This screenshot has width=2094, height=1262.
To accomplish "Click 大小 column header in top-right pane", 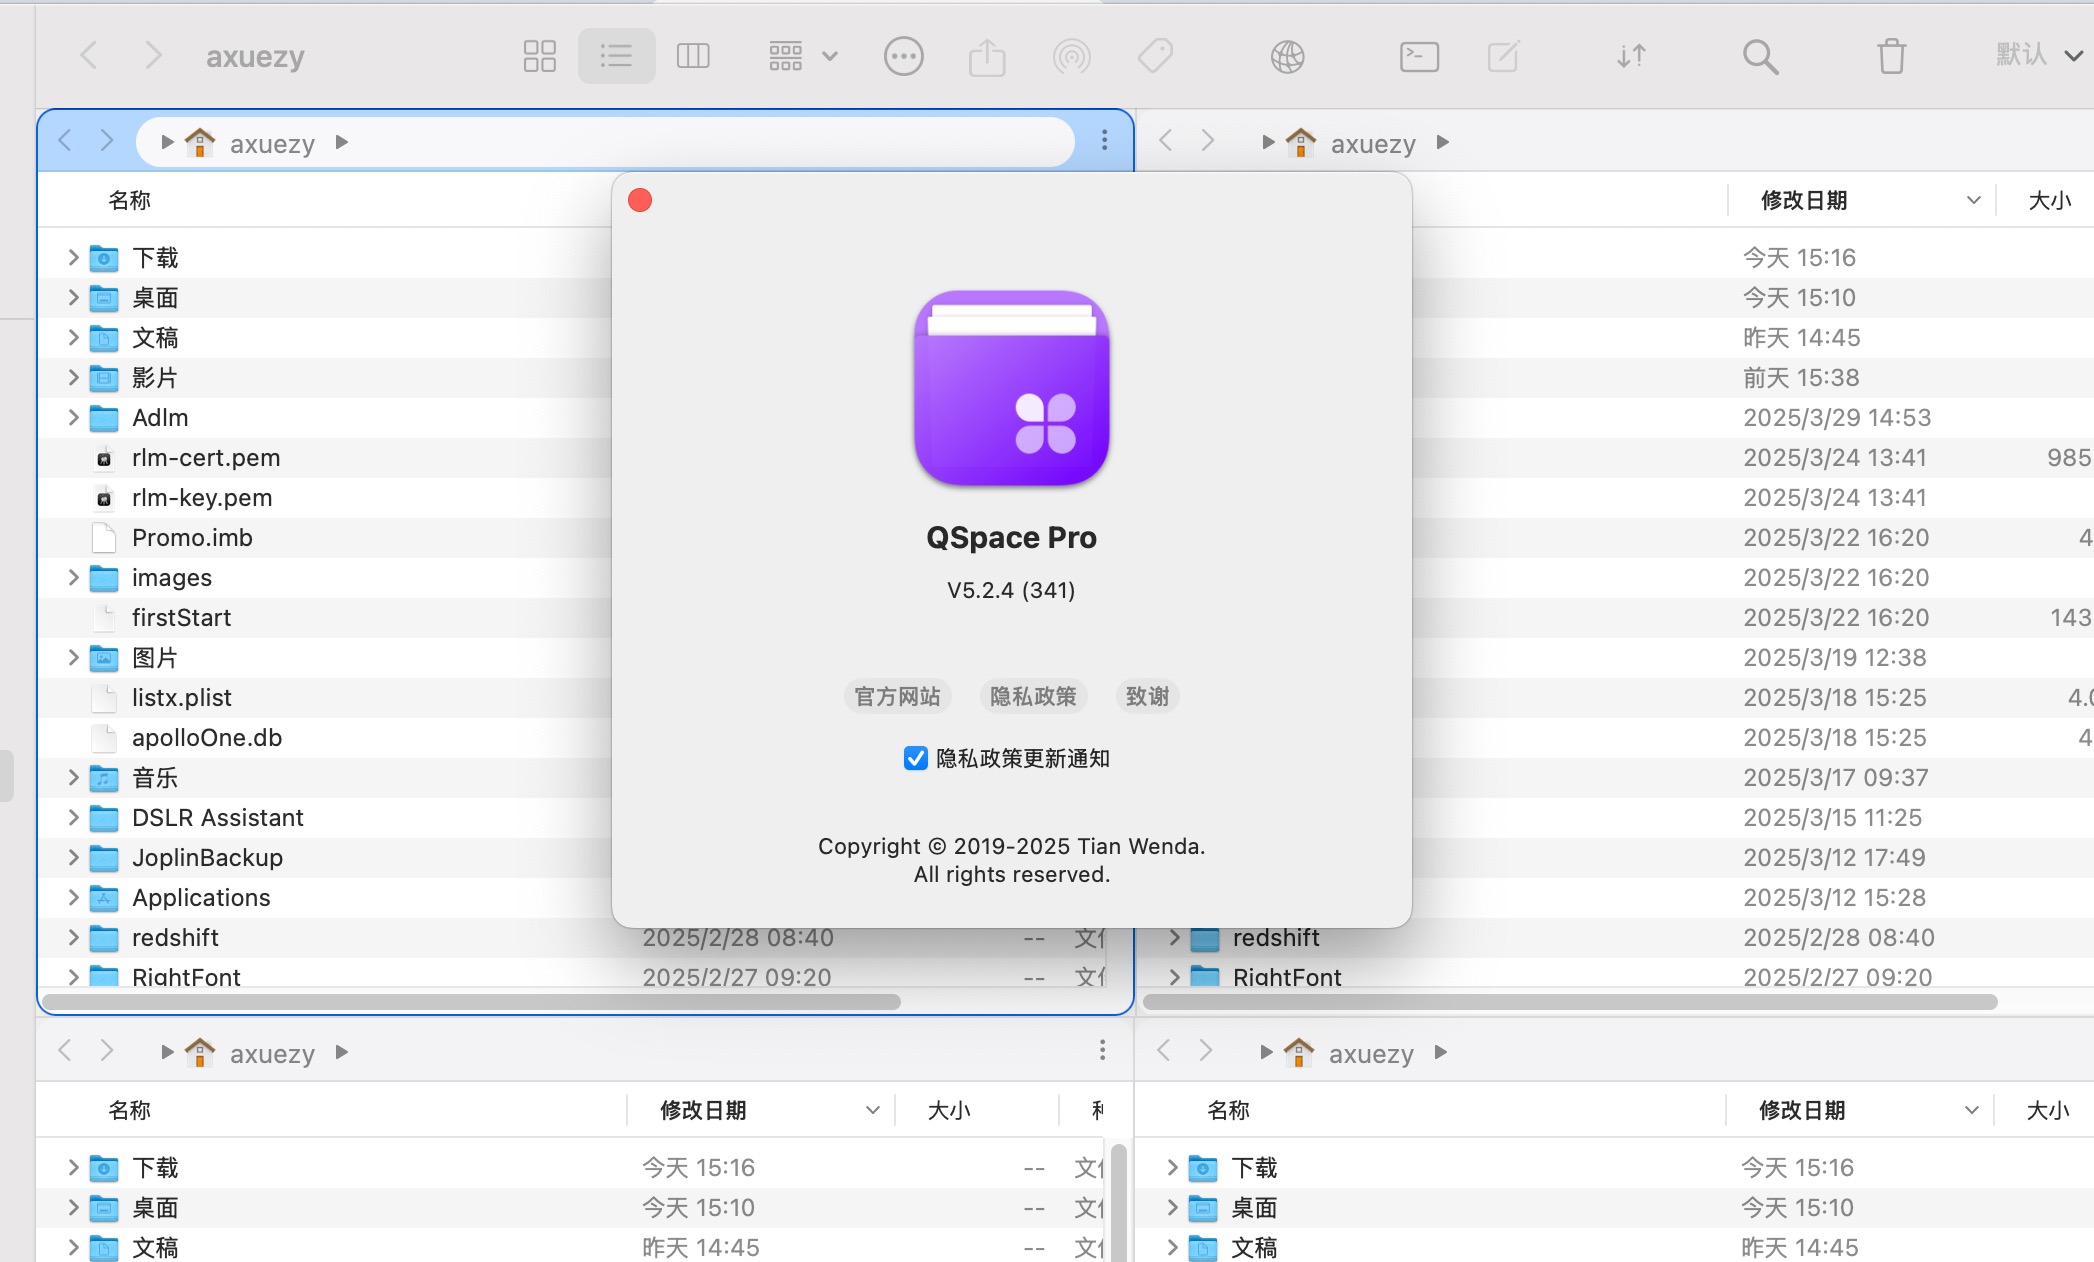I will (x=2049, y=200).
